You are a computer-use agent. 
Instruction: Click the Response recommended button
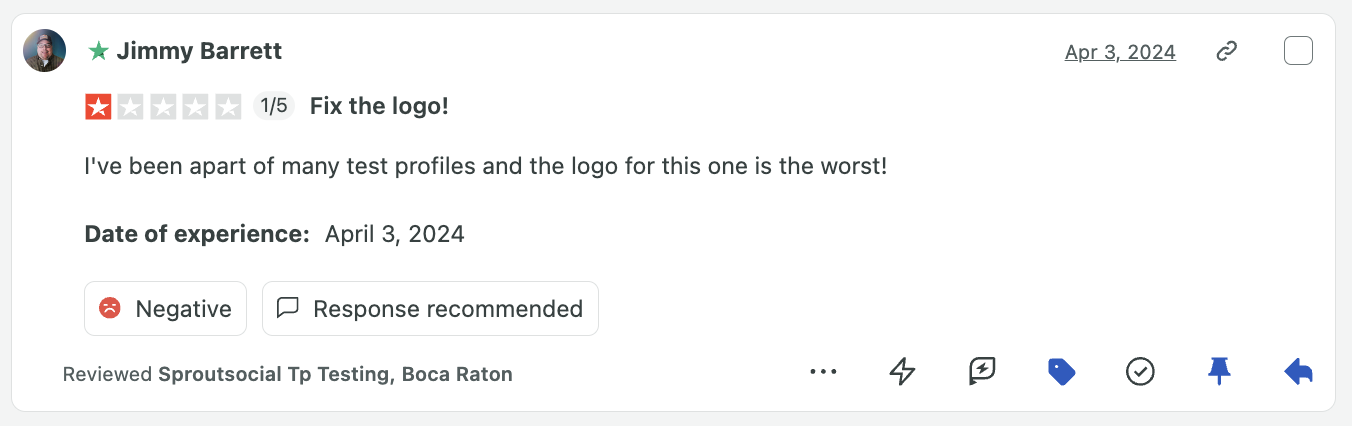(430, 309)
